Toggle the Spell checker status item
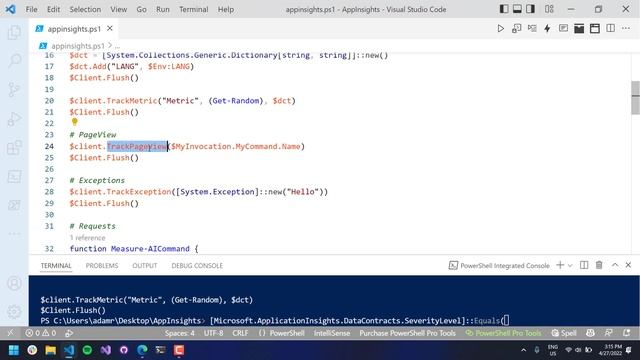640x360 pixels. pyautogui.click(x=564, y=333)
